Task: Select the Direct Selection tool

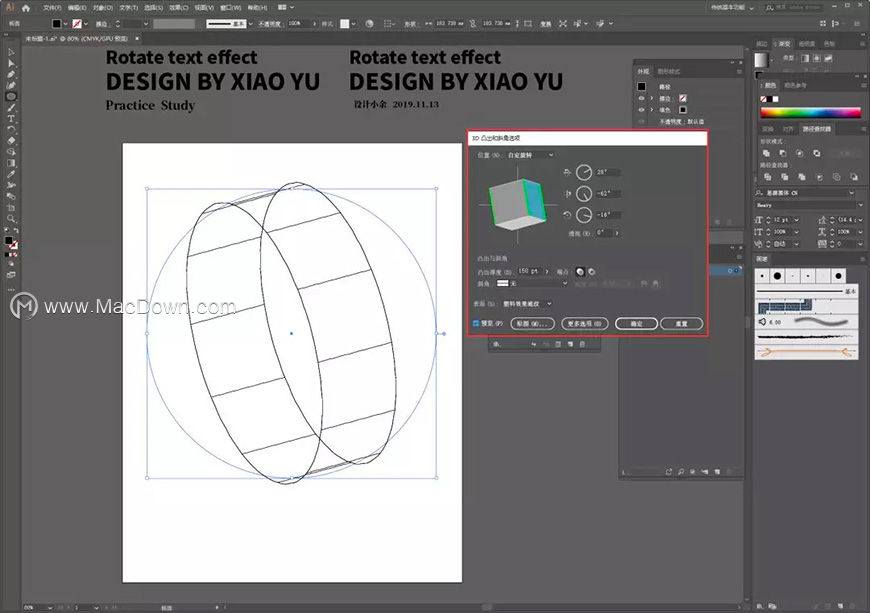Action: [x=11, y=63]
